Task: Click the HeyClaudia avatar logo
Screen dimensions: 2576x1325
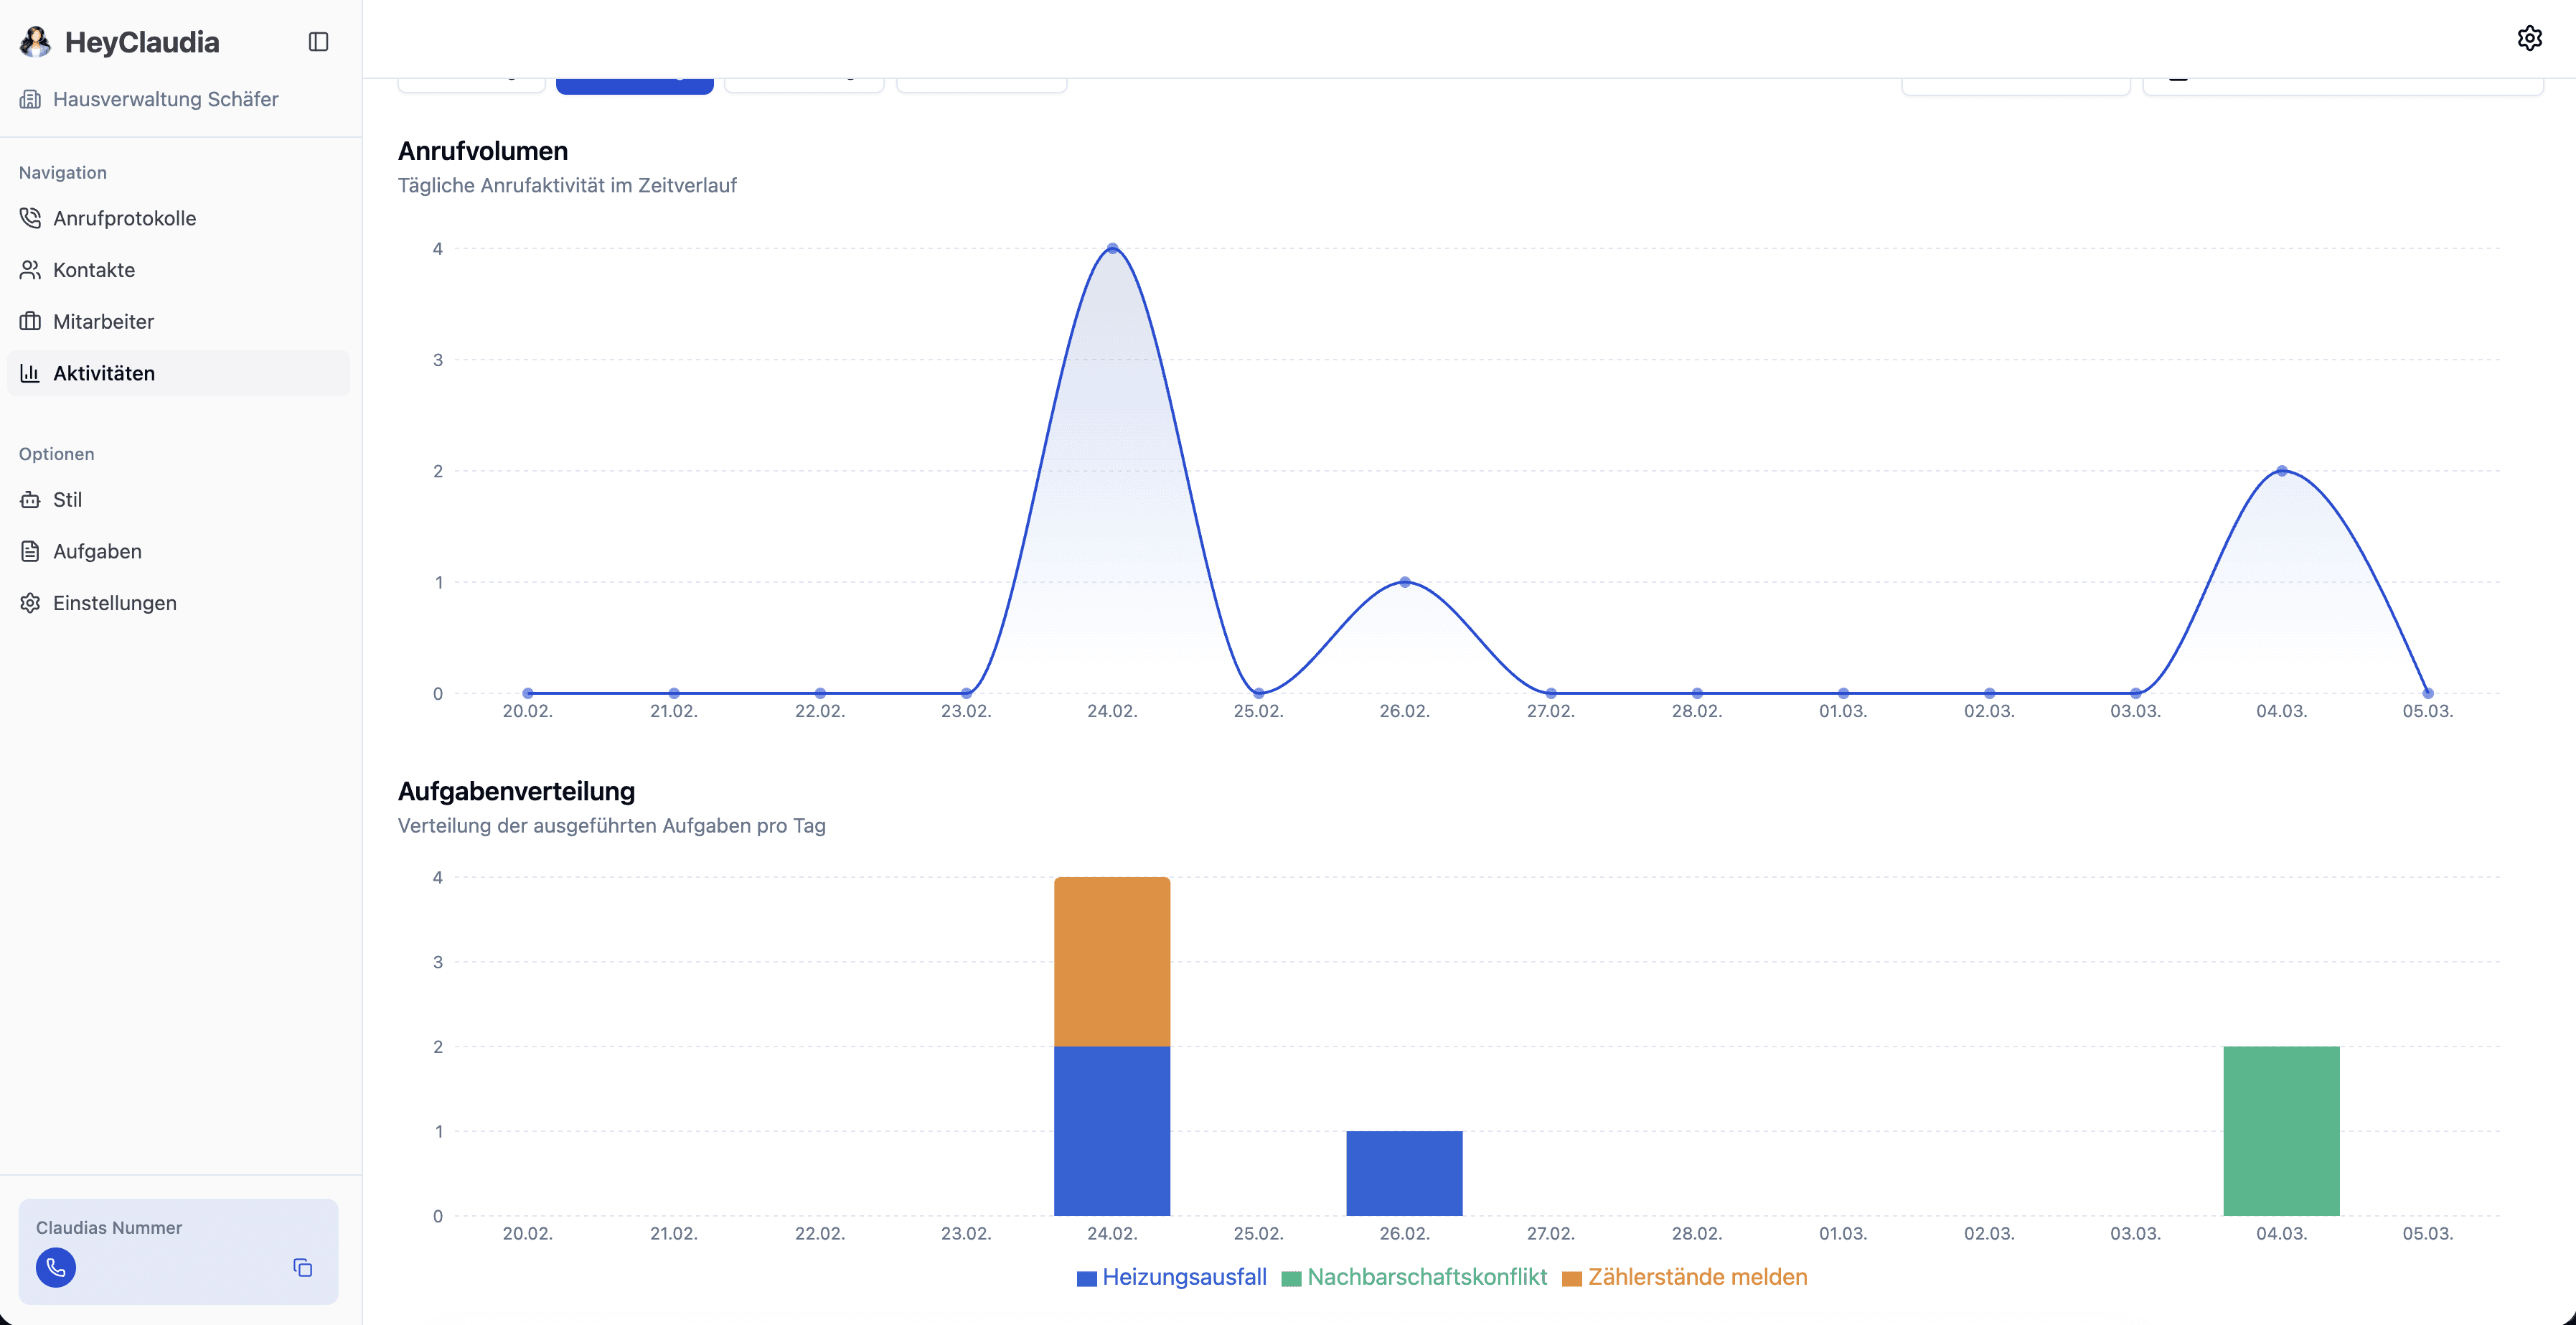Action: pos(35,42)
